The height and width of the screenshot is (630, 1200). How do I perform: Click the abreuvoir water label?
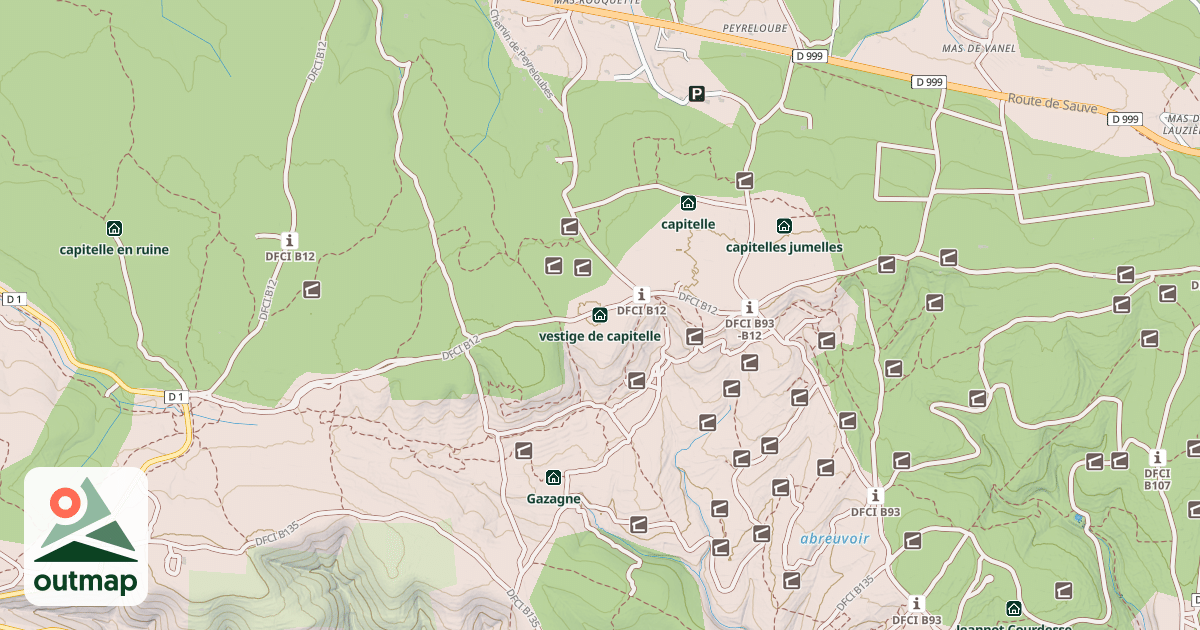[835, 538]
